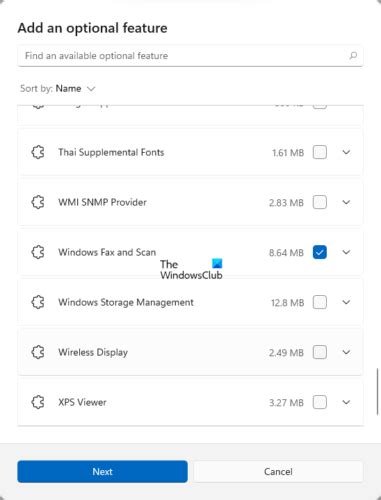Click the 2.49 MB size value
The height and width of the screenshot is (500, 381).
(286, 353)
